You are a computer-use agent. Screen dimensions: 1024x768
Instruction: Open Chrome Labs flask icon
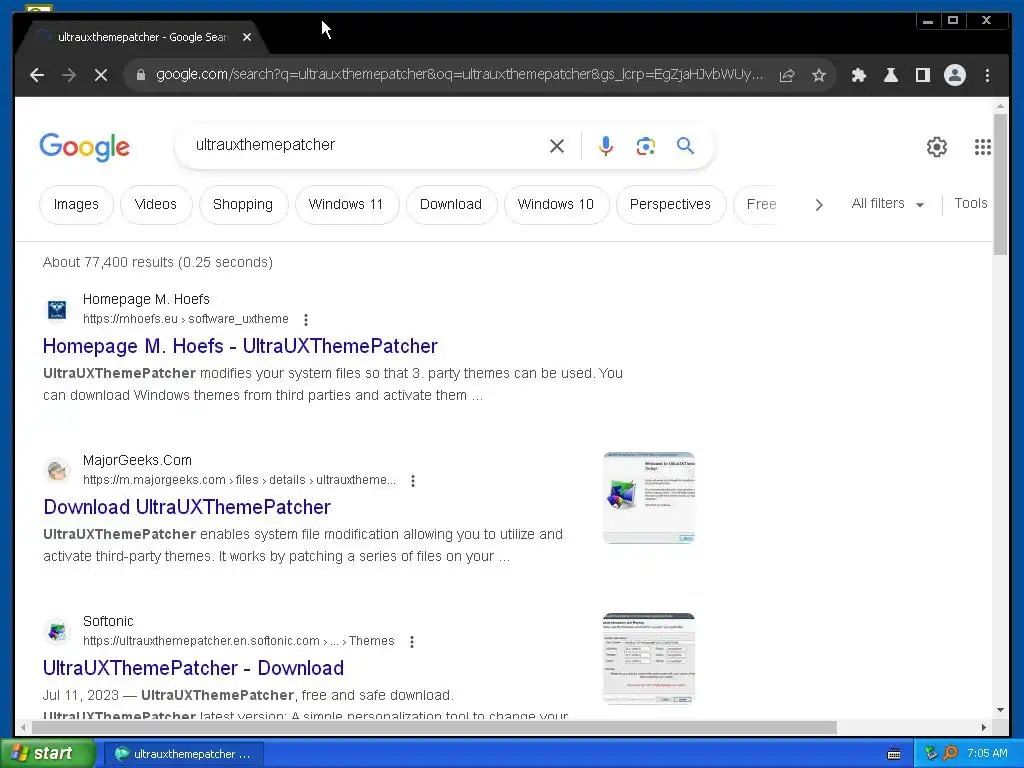point(891,75)
